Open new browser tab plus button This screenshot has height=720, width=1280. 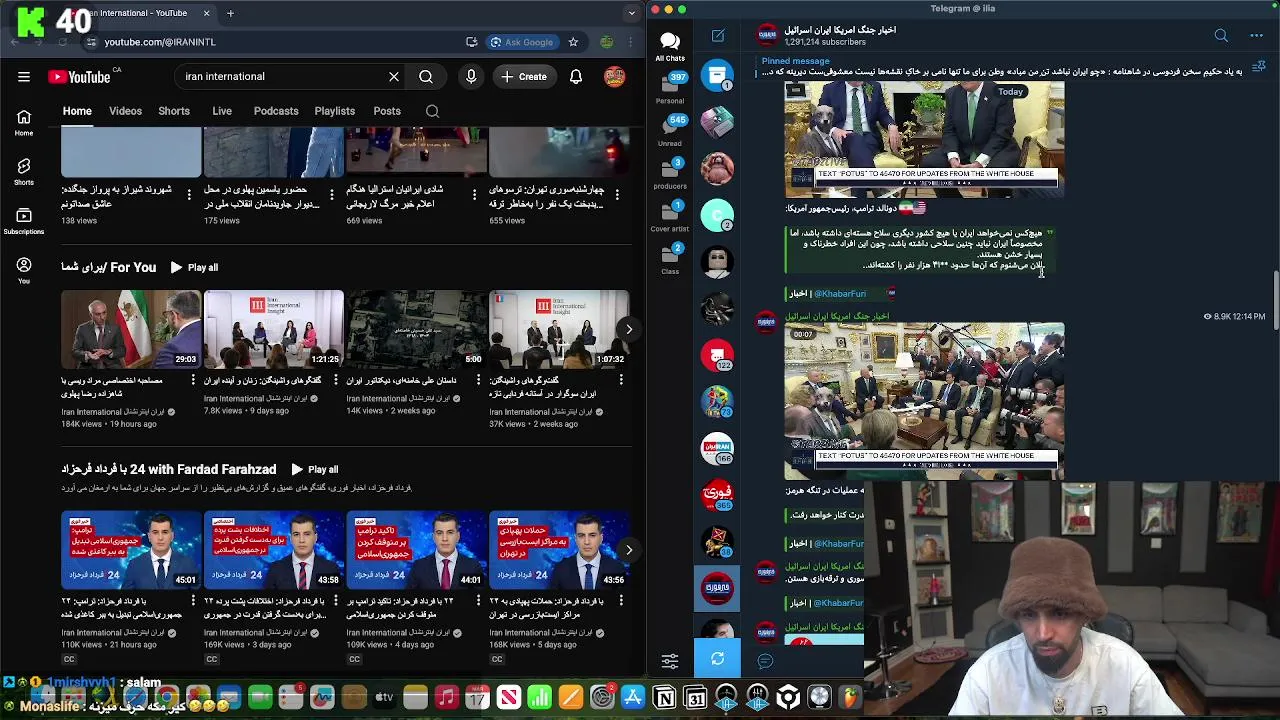pyautogui.click(x=230, y=13)
